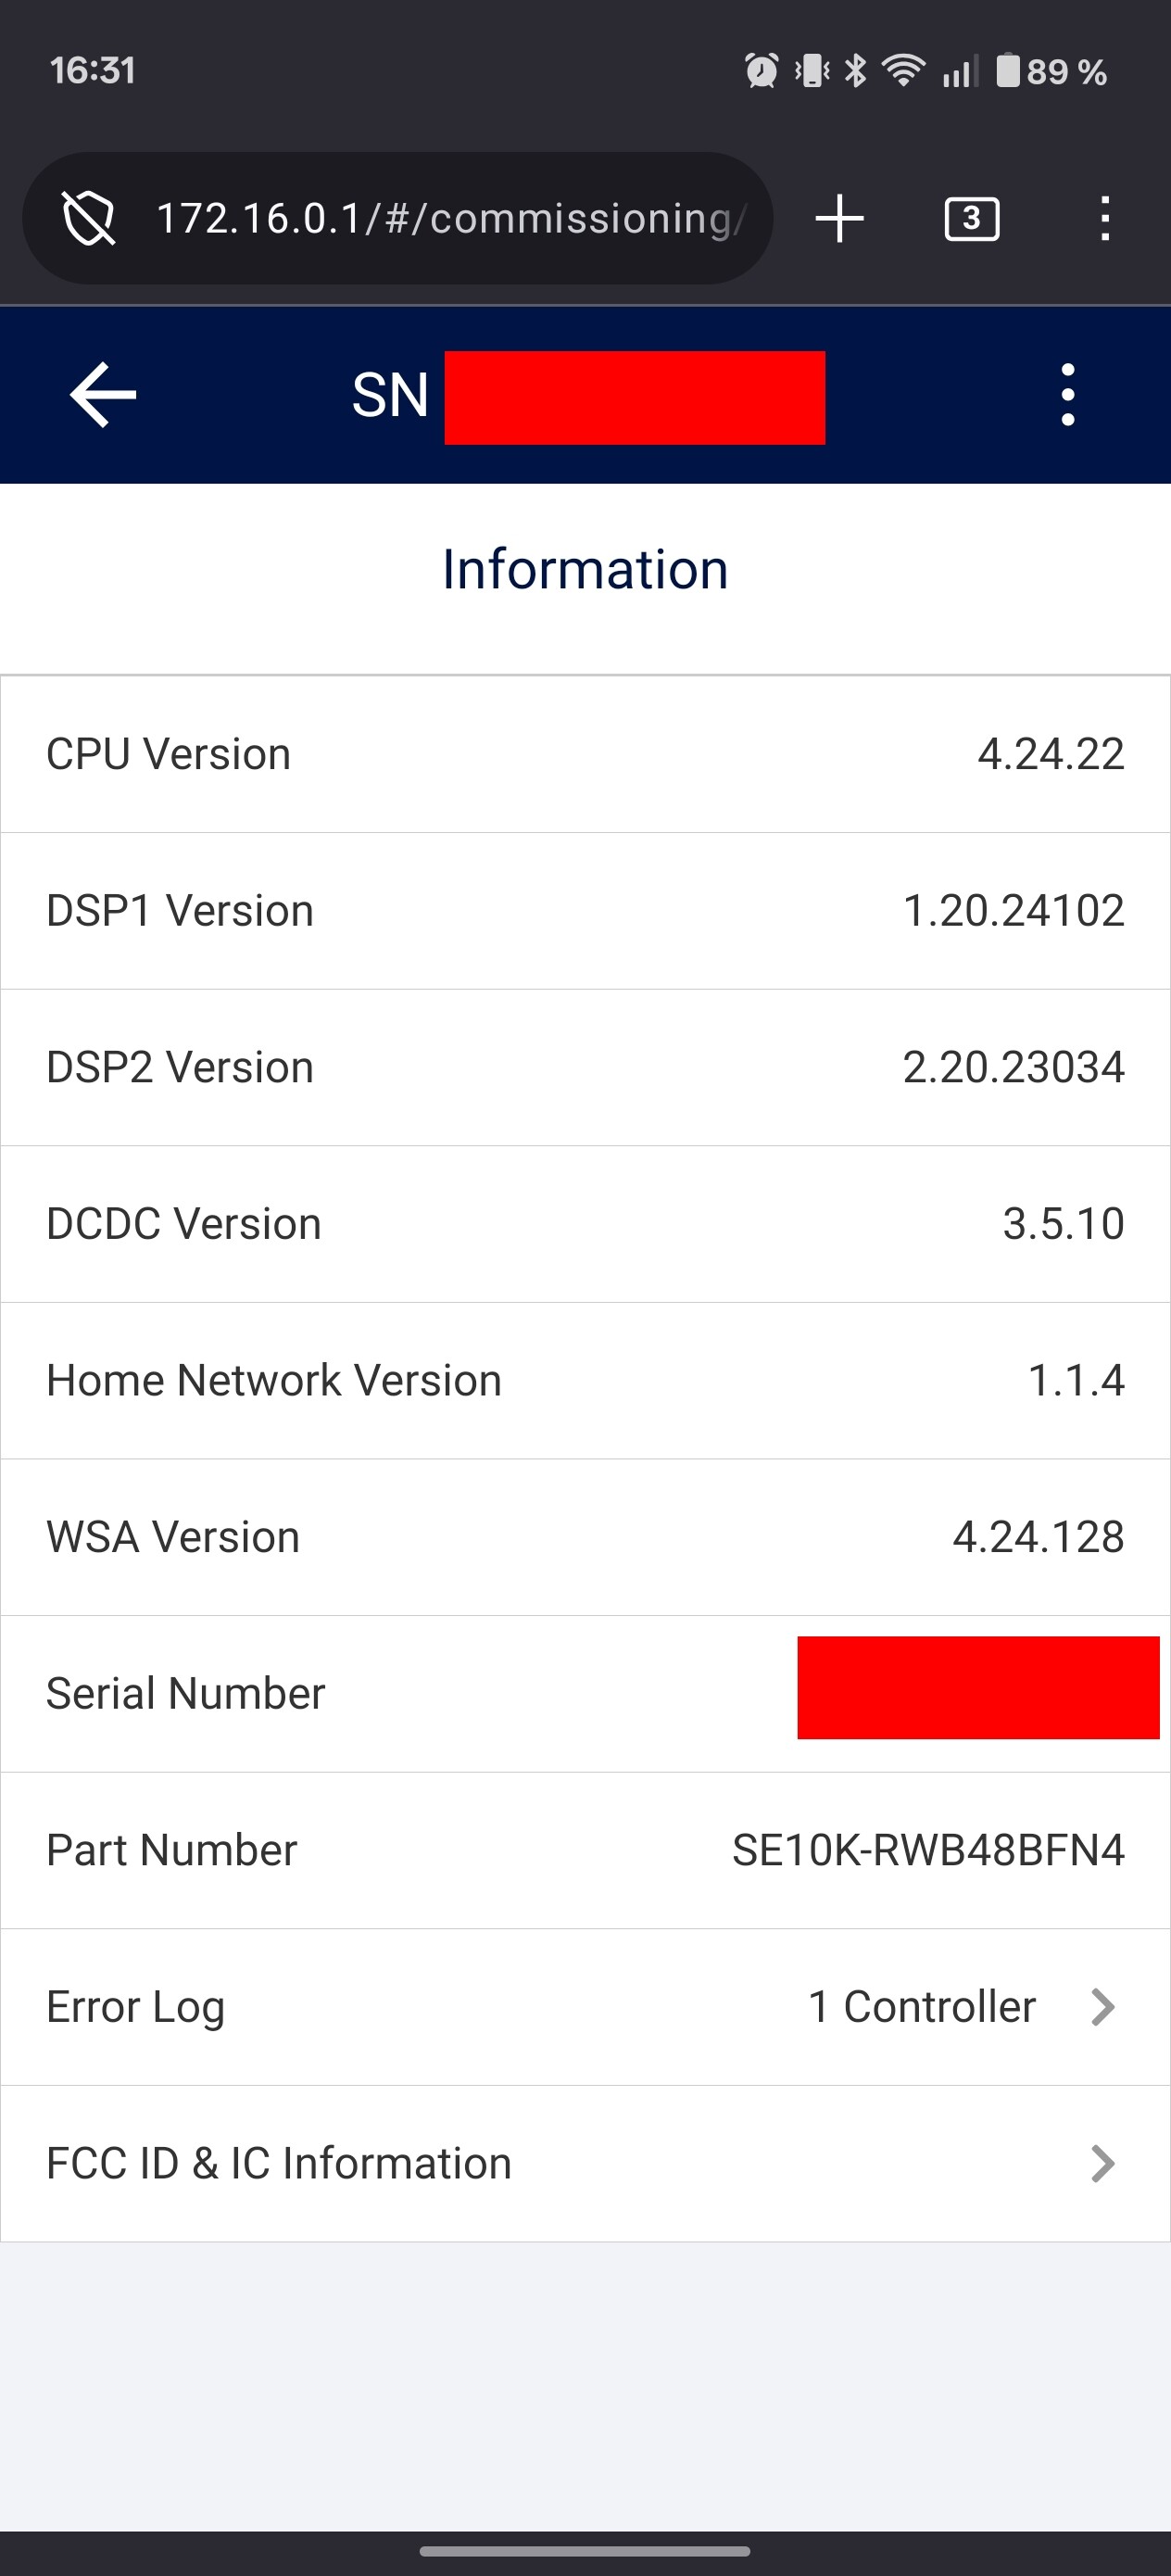Open a new browser tab
This screenshot has height=2576, width=1171.
coord(839,218)
